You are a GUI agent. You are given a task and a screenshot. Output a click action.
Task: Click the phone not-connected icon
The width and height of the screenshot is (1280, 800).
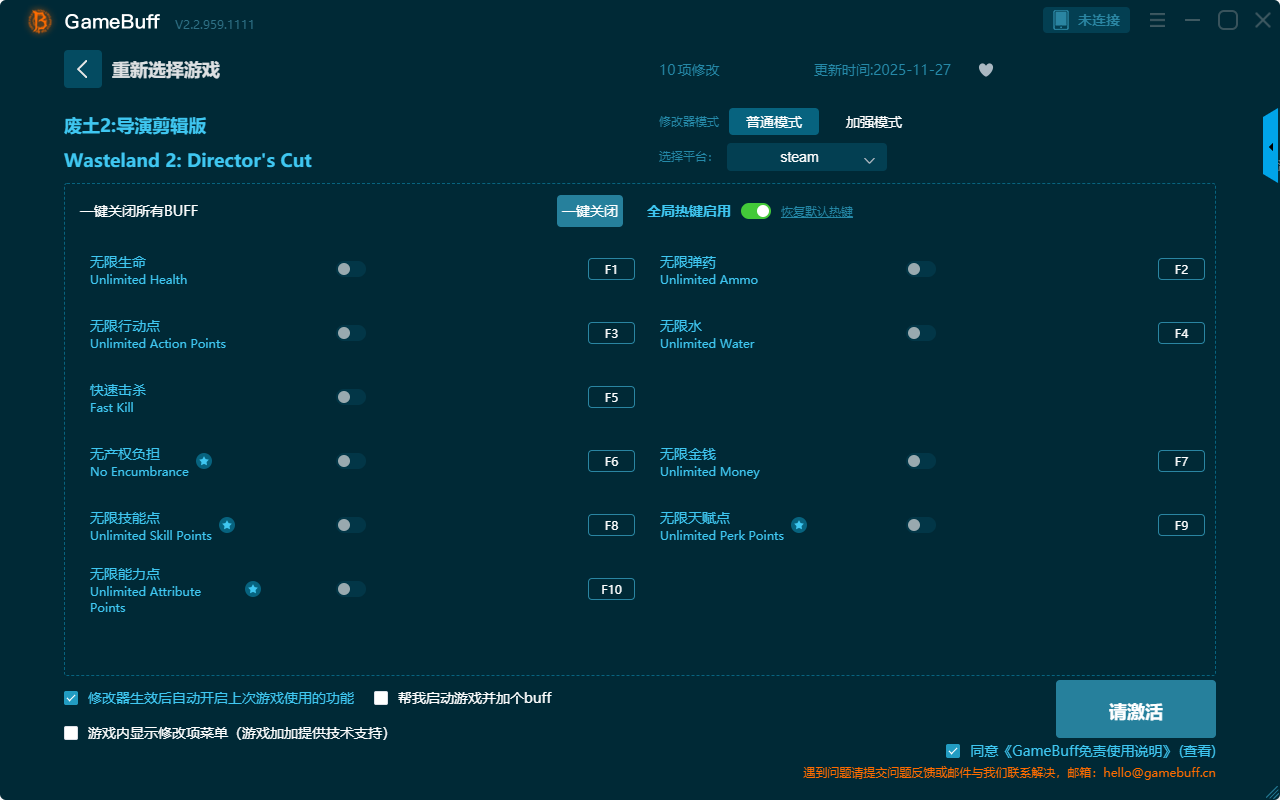(x=1061, y=20)
